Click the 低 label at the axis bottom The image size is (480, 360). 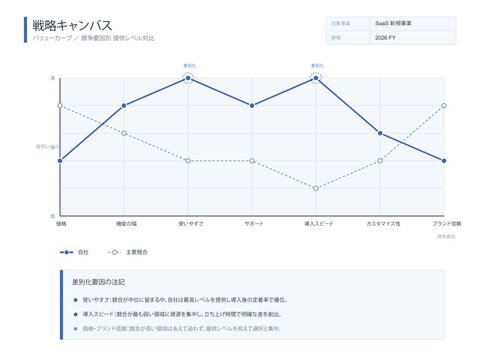53,216
